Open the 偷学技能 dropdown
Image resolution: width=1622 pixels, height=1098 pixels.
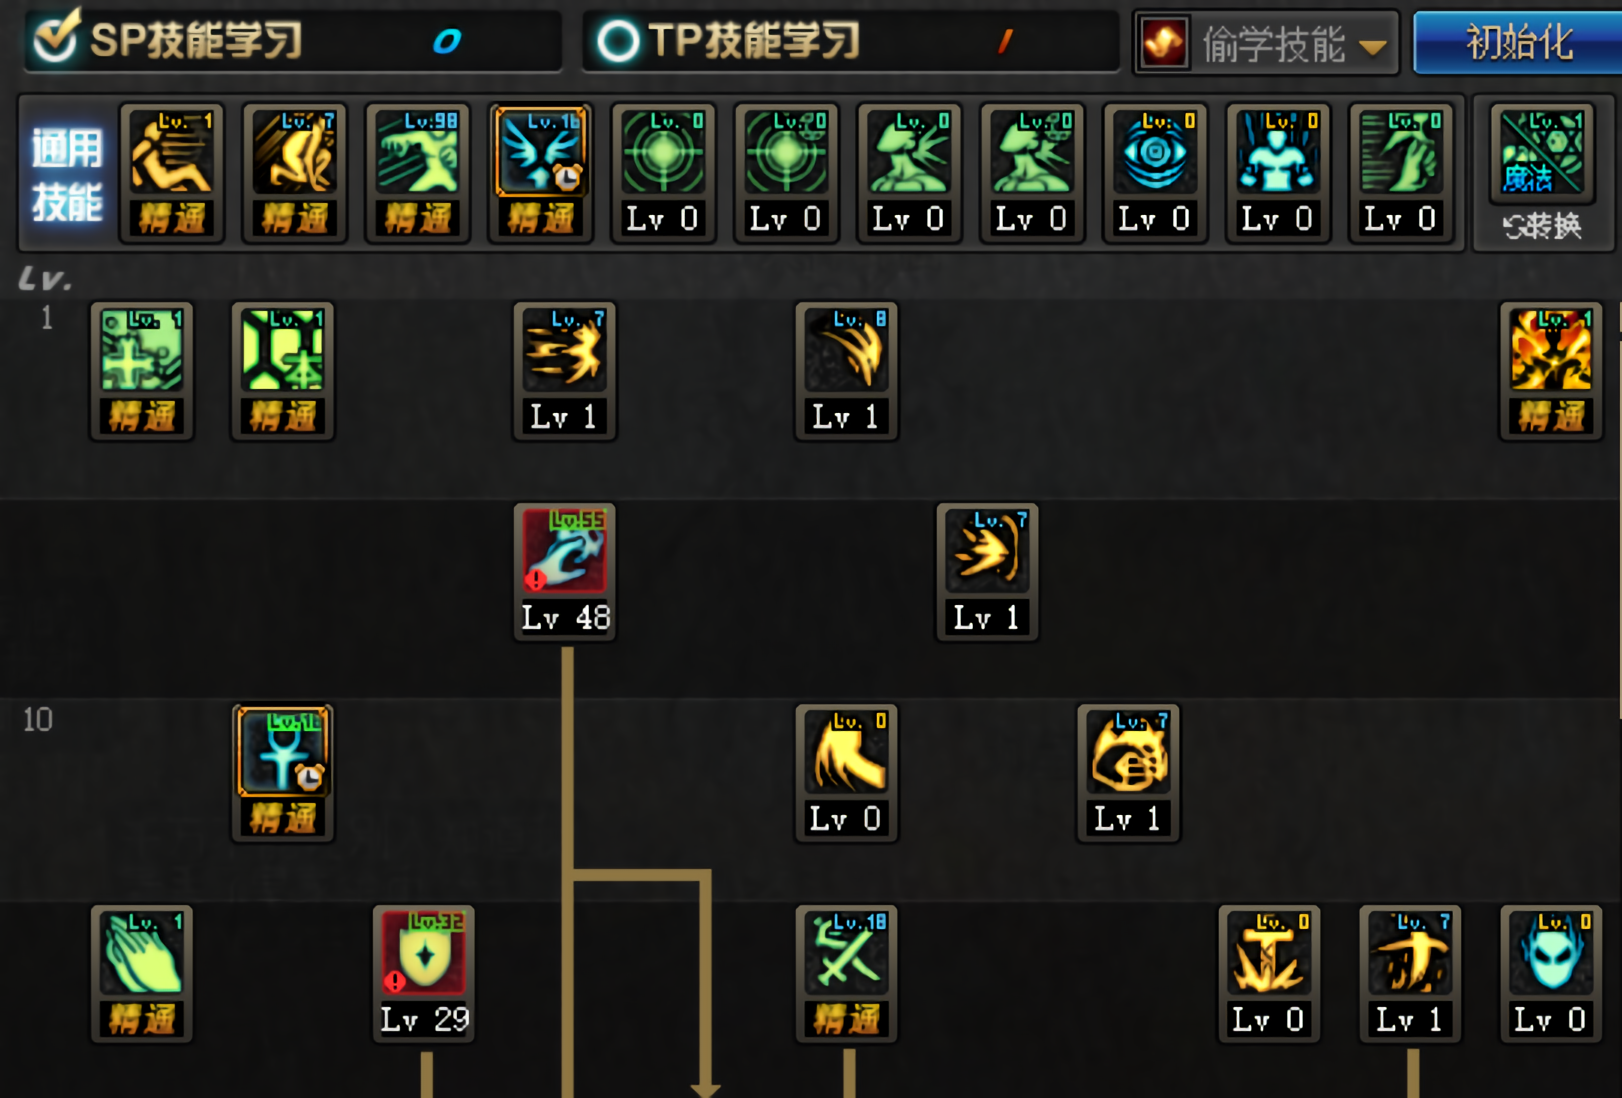click(1266, 43)
